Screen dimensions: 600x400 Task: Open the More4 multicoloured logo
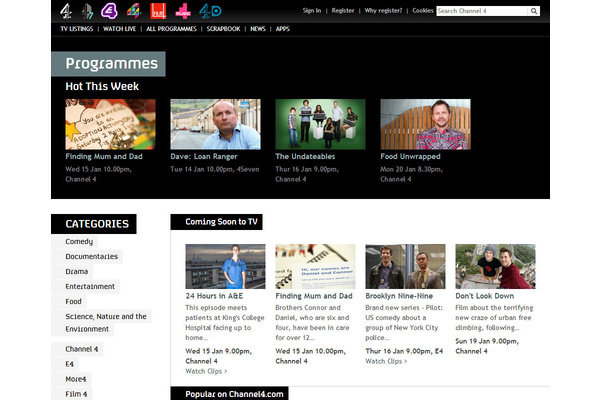point(134,11)
